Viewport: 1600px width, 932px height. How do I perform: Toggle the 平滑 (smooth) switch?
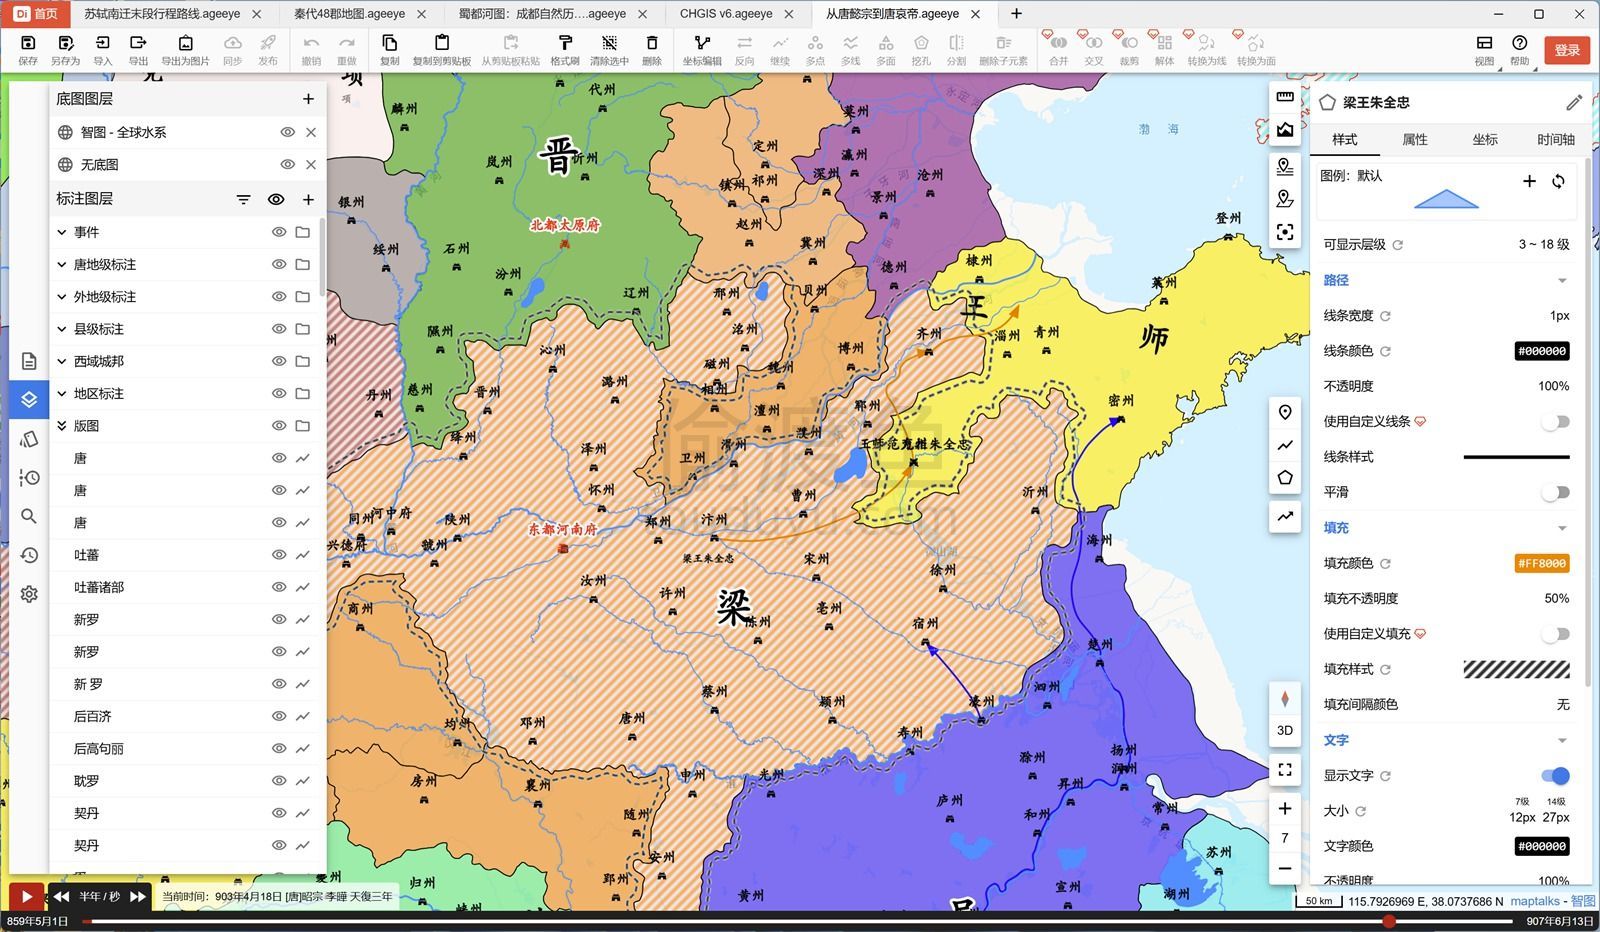point(1555,492)
